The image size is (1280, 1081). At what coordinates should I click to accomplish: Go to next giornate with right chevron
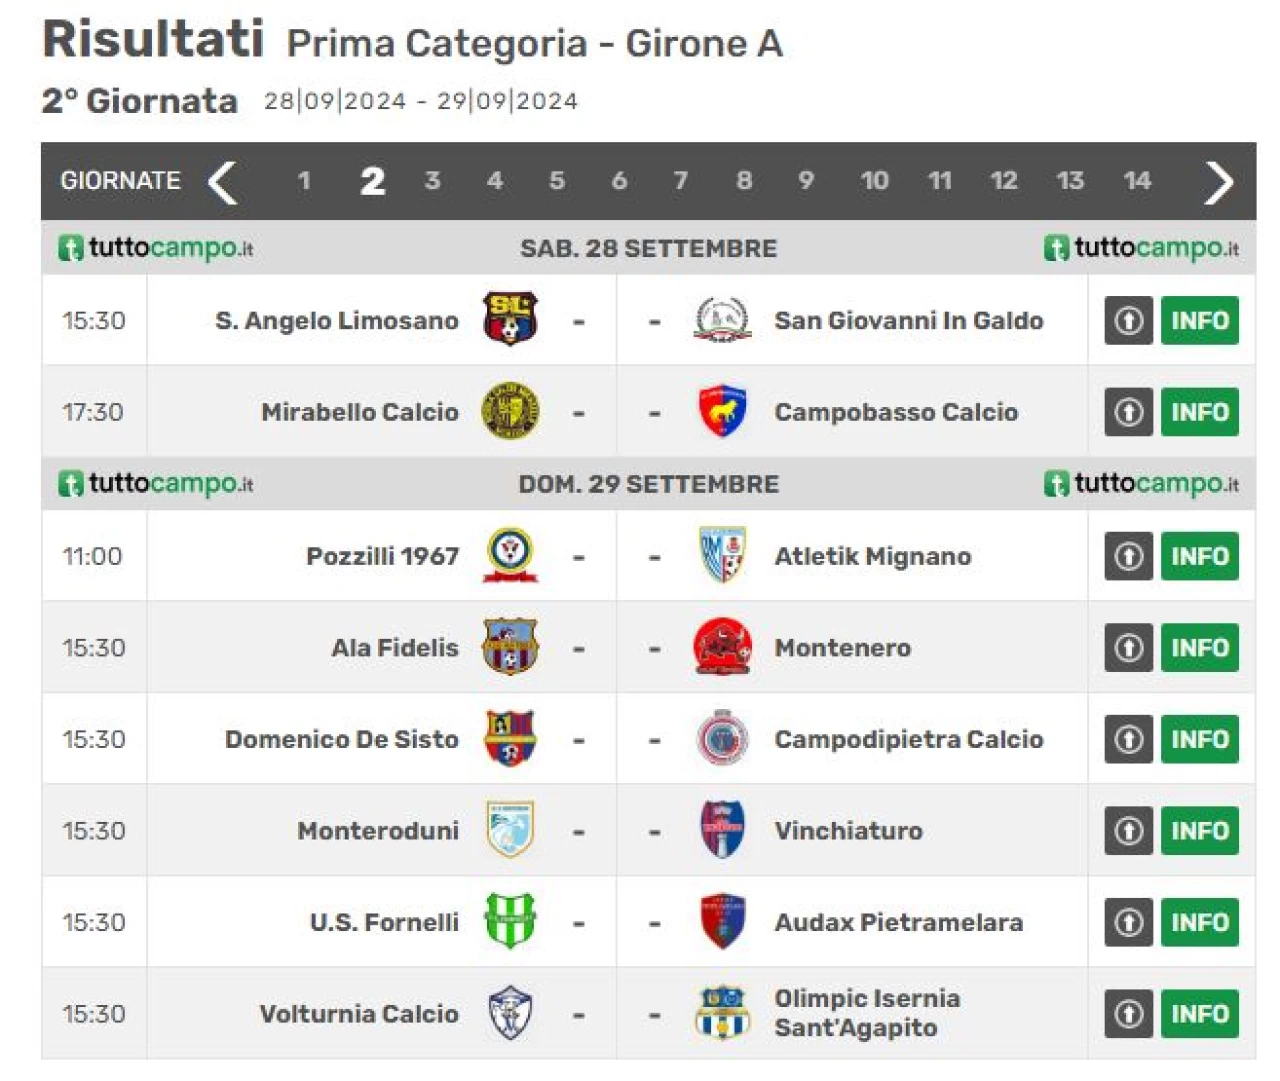click(1219, 181)
